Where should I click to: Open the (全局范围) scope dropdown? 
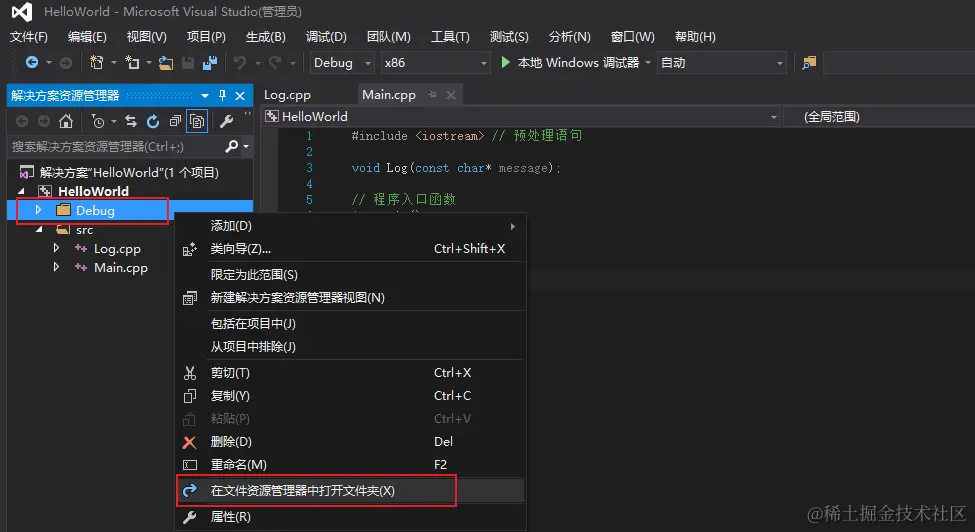click(x=879, y=117)
